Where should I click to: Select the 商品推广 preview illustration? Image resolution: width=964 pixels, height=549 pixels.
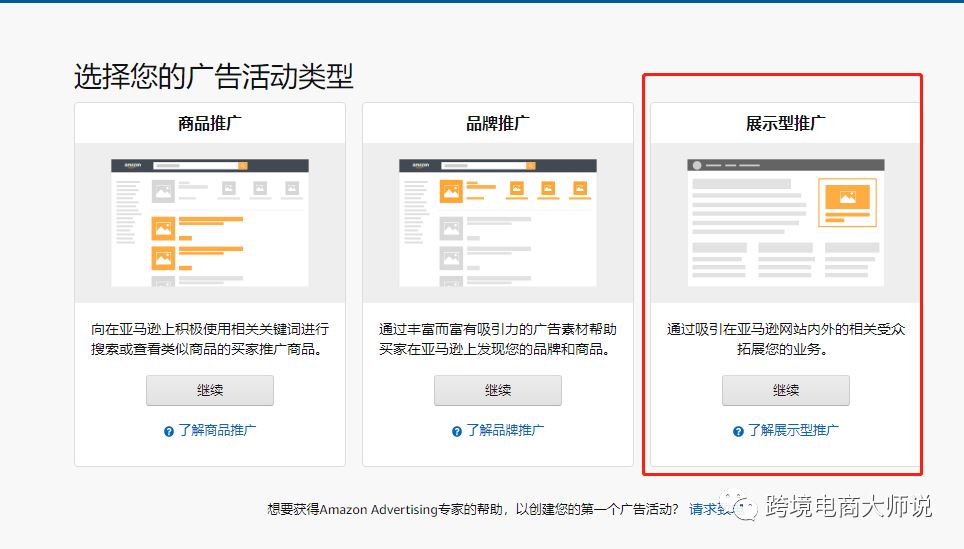coord(210,223)
